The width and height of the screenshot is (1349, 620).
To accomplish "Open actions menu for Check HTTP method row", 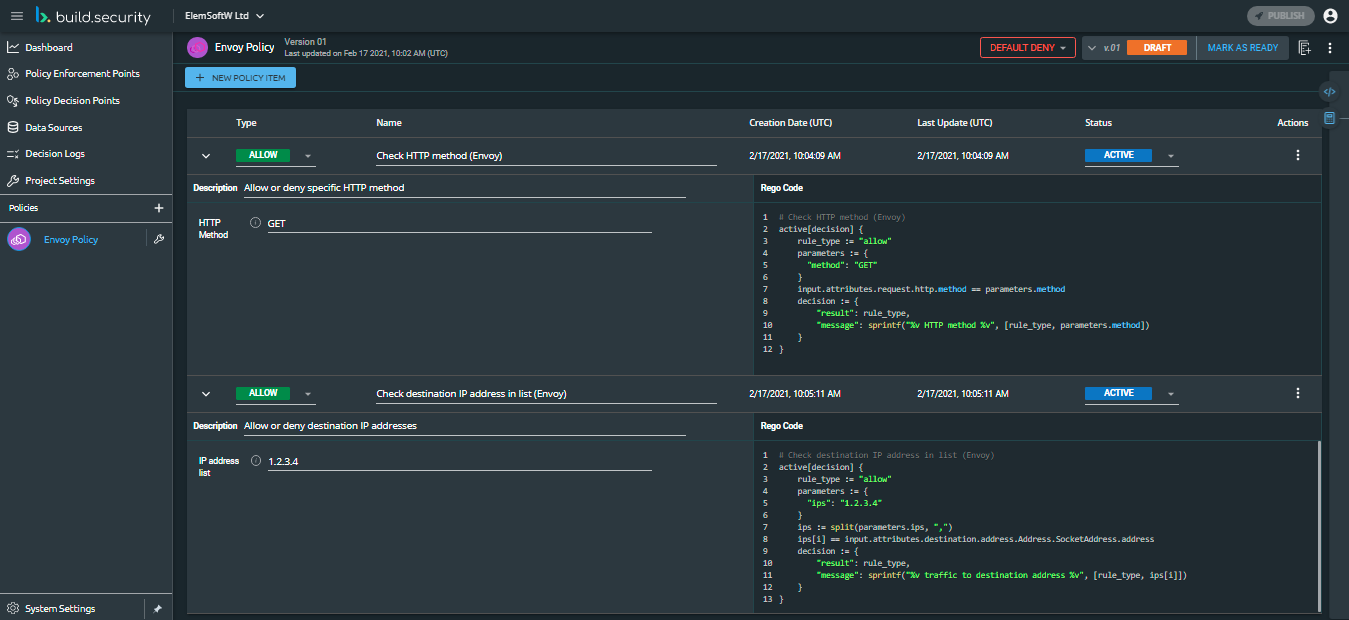I will [1298, 155].
